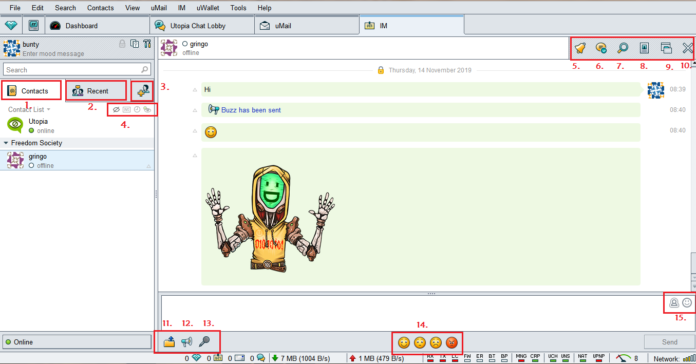
Task: Open the Online status dropdown
Action: coord(77,342)
